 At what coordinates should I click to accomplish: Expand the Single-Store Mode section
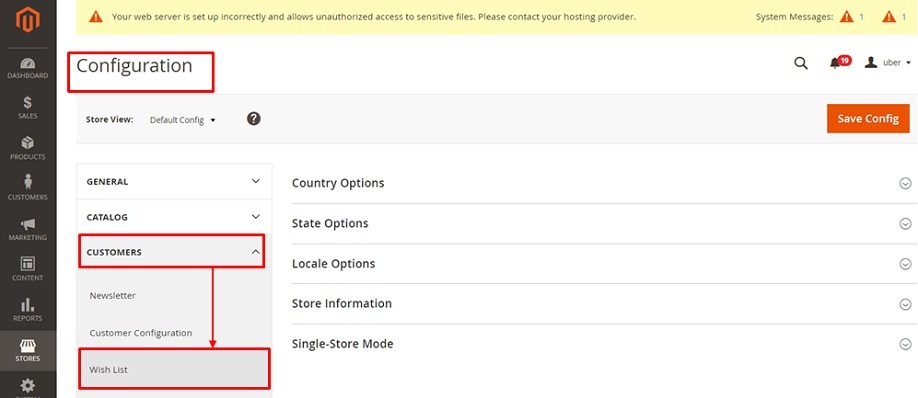click(602, 344)
